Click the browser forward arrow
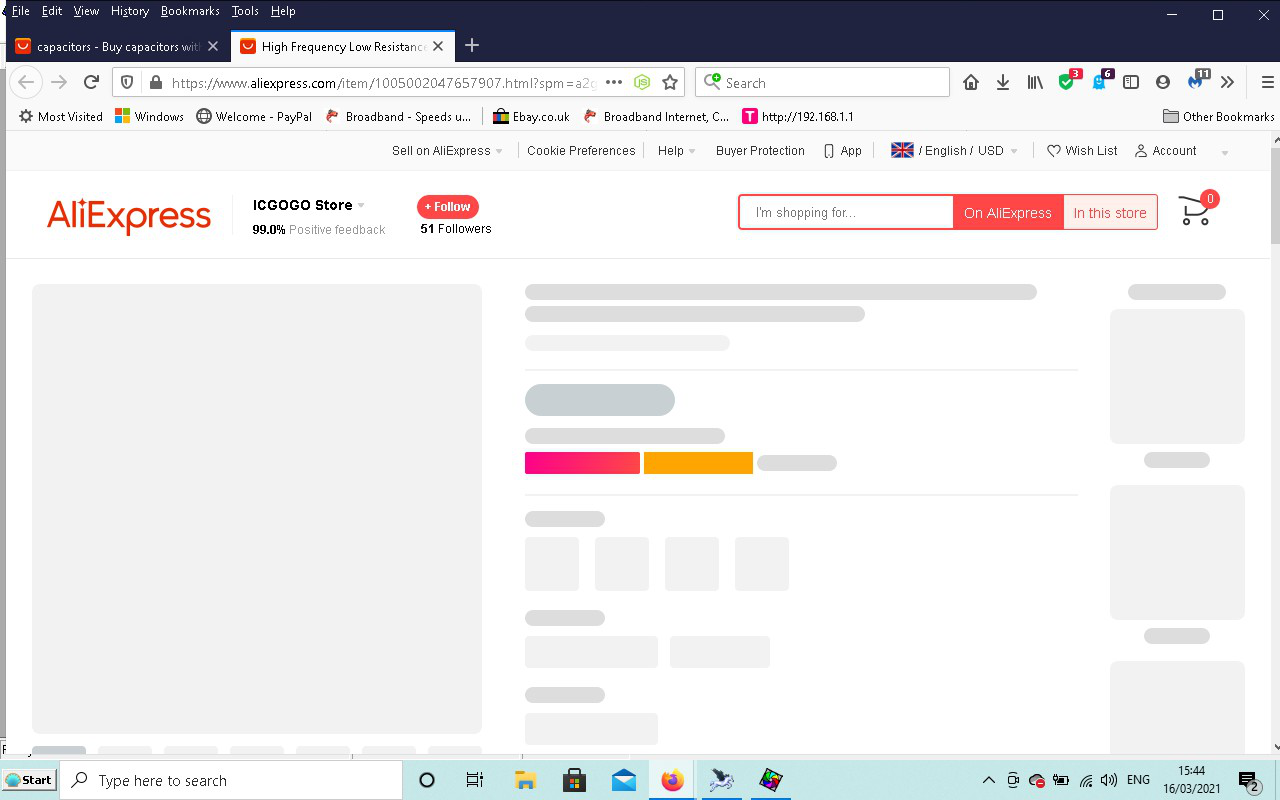Viewport: 1280px width, 800px height. click(x=59, y=83)
